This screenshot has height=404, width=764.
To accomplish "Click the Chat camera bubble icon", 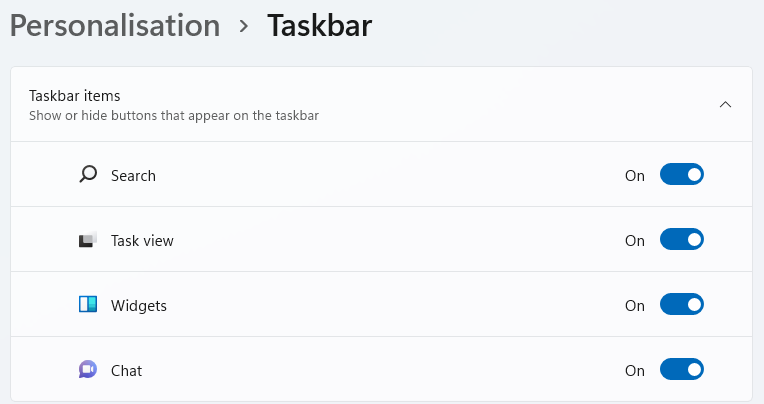I will (88, 370).
